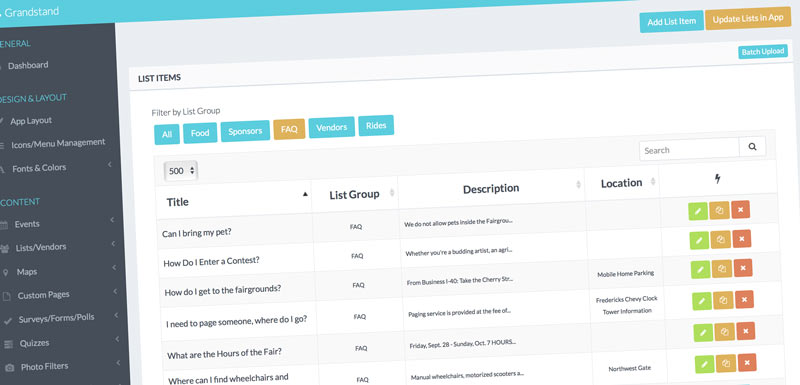Click the search magnifier icon

(752, 147)
